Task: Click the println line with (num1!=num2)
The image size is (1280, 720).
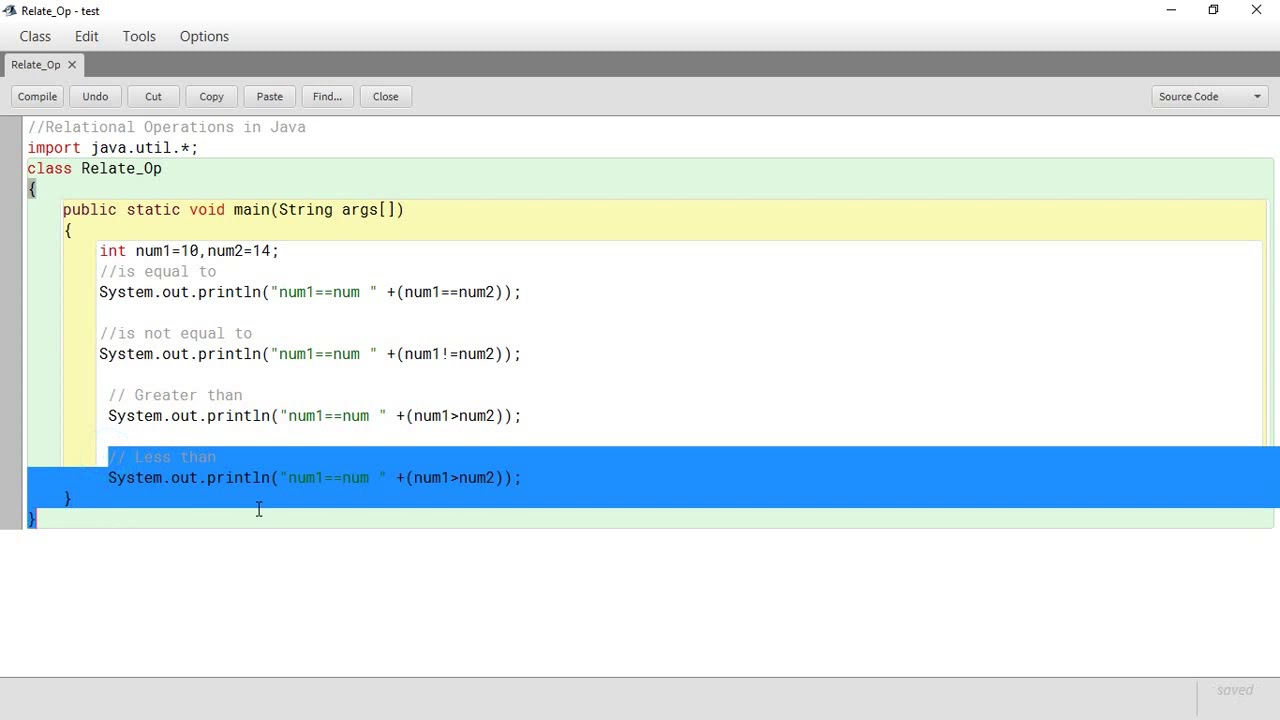Action: click(x=310, y=354)
